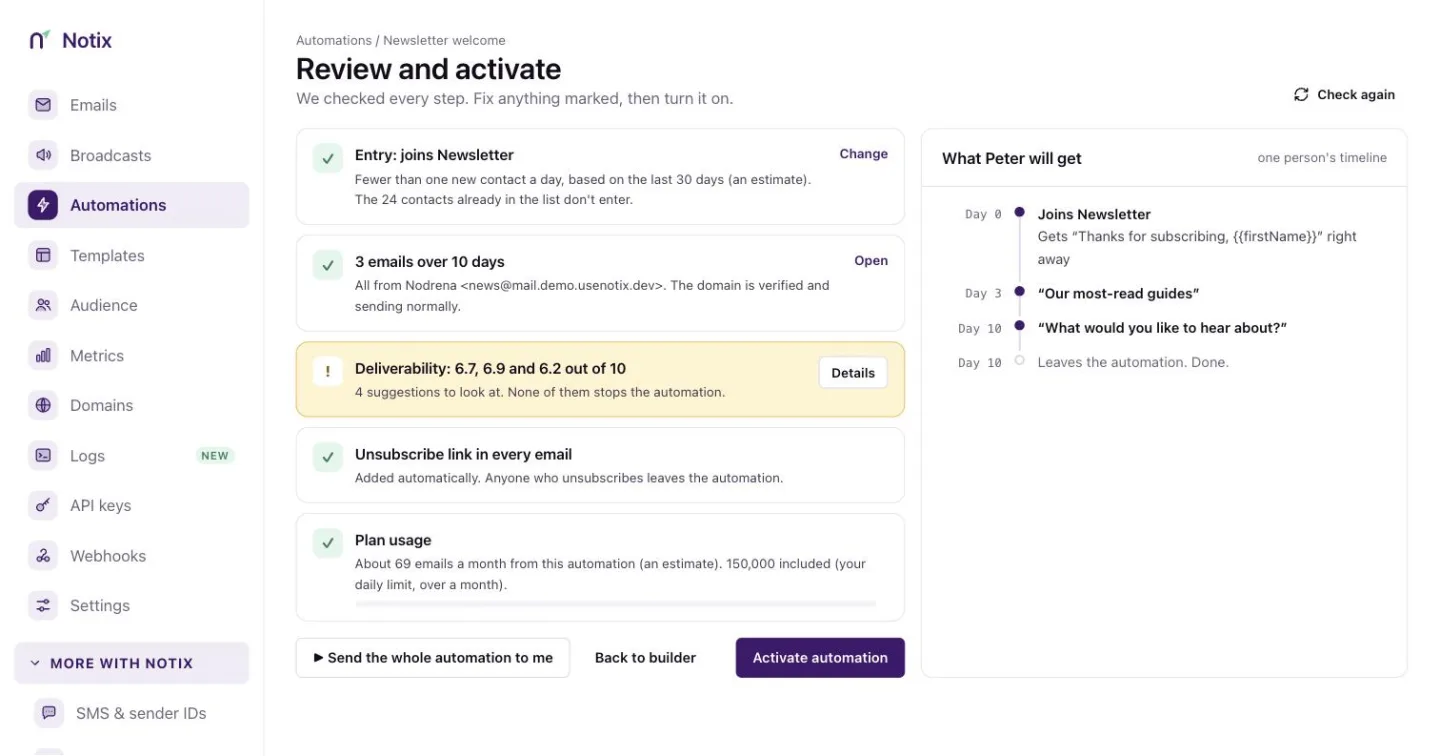View Deliverability Details
This screenshot has width=1440, height=756.
click(x=853, y=373)
